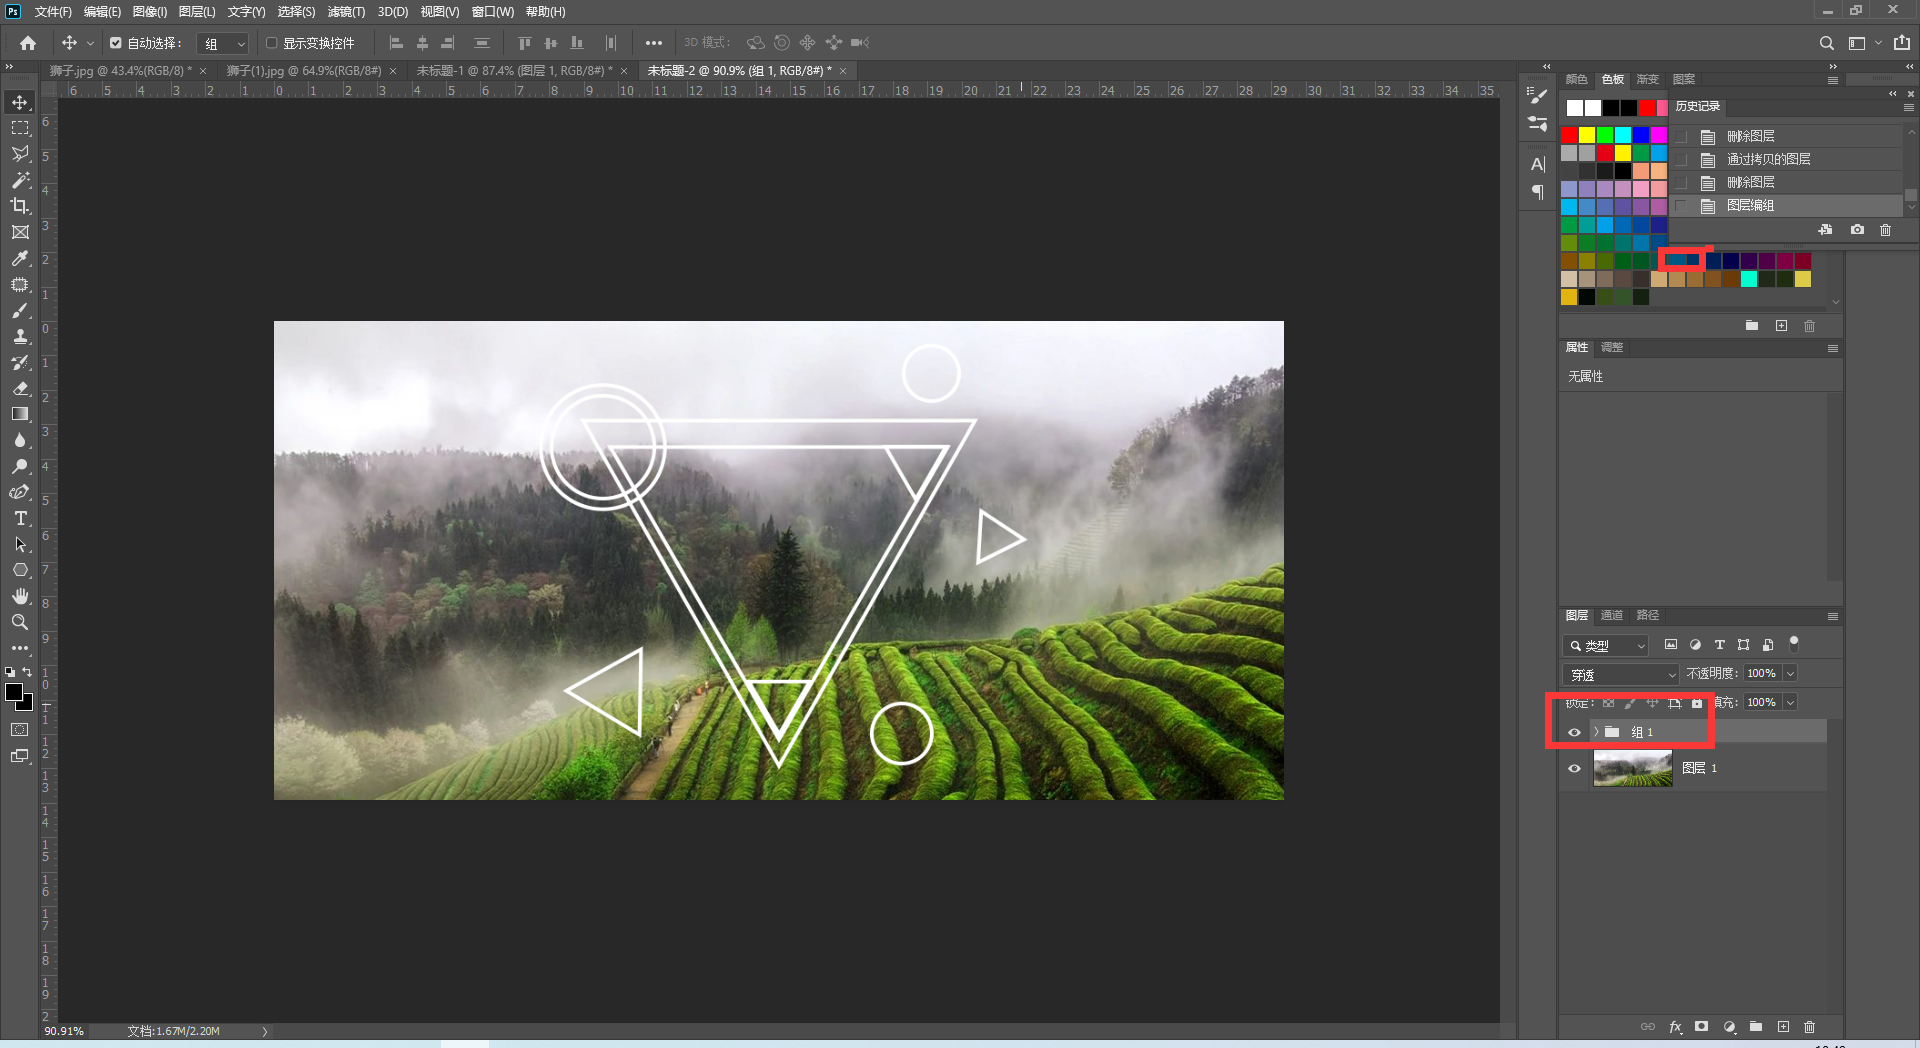Open the collapsed Character panel icon
Screen dimensions: 1920x1048
[1538, 164]
